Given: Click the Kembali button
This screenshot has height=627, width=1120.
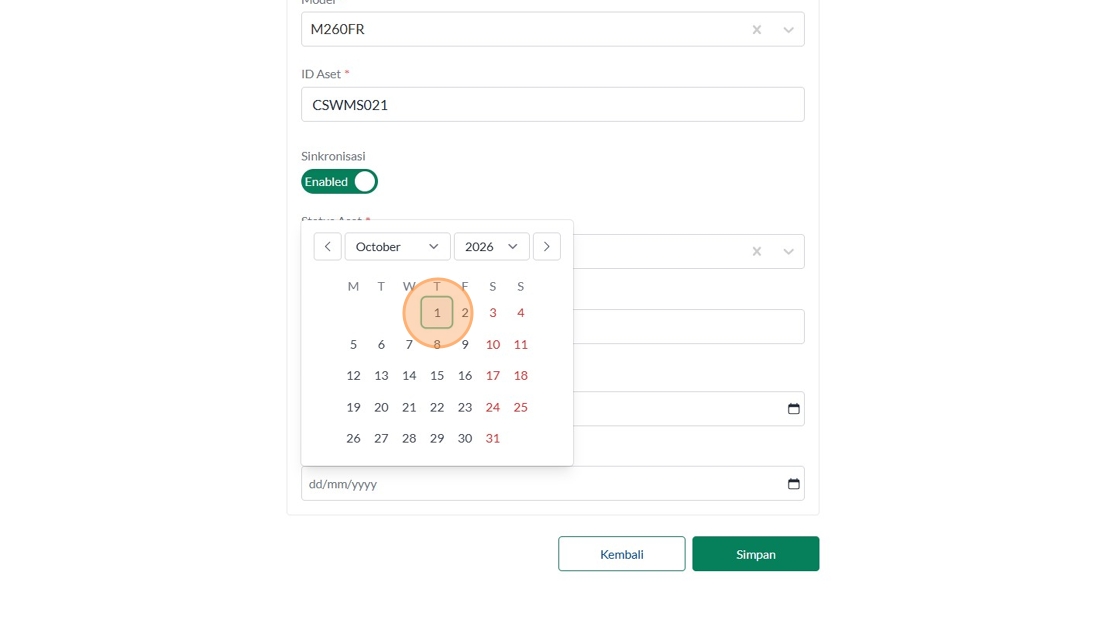Looking at the screenshot, I should click(621, 554).
